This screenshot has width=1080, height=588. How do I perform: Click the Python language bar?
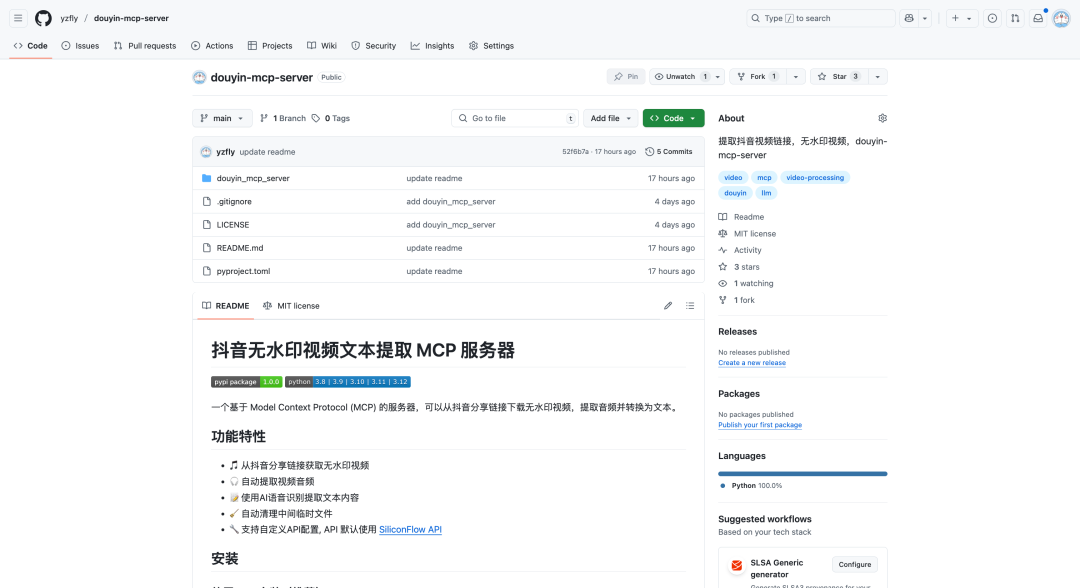(802, 474)
